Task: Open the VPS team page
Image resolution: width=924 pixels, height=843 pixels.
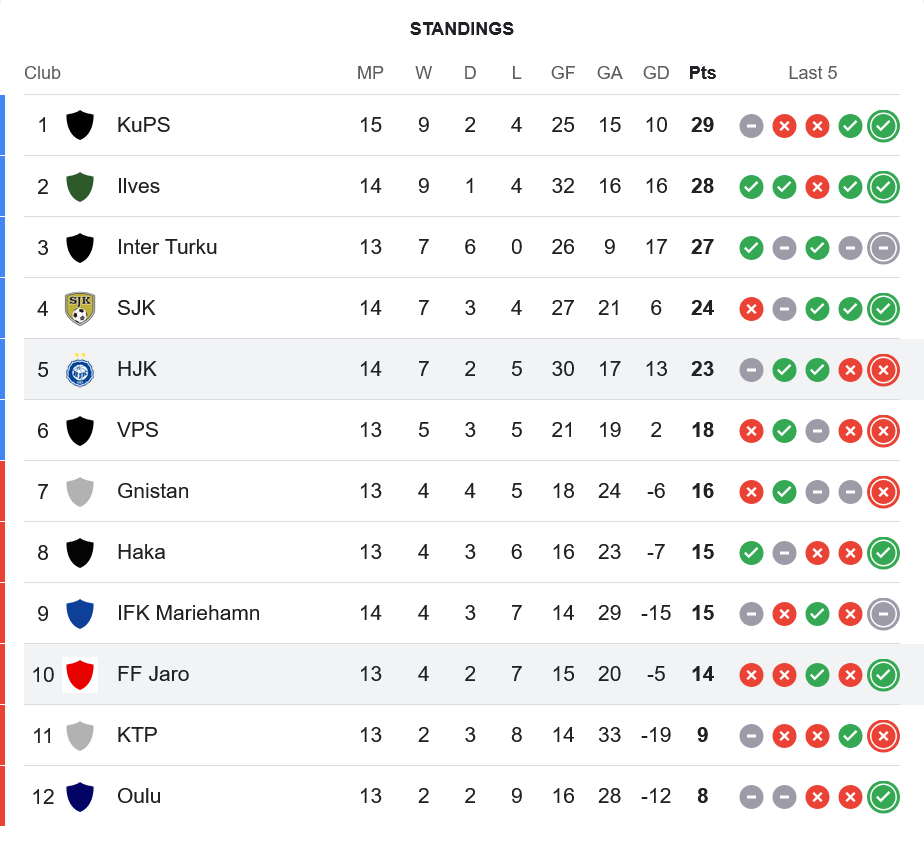Action: 138,430
